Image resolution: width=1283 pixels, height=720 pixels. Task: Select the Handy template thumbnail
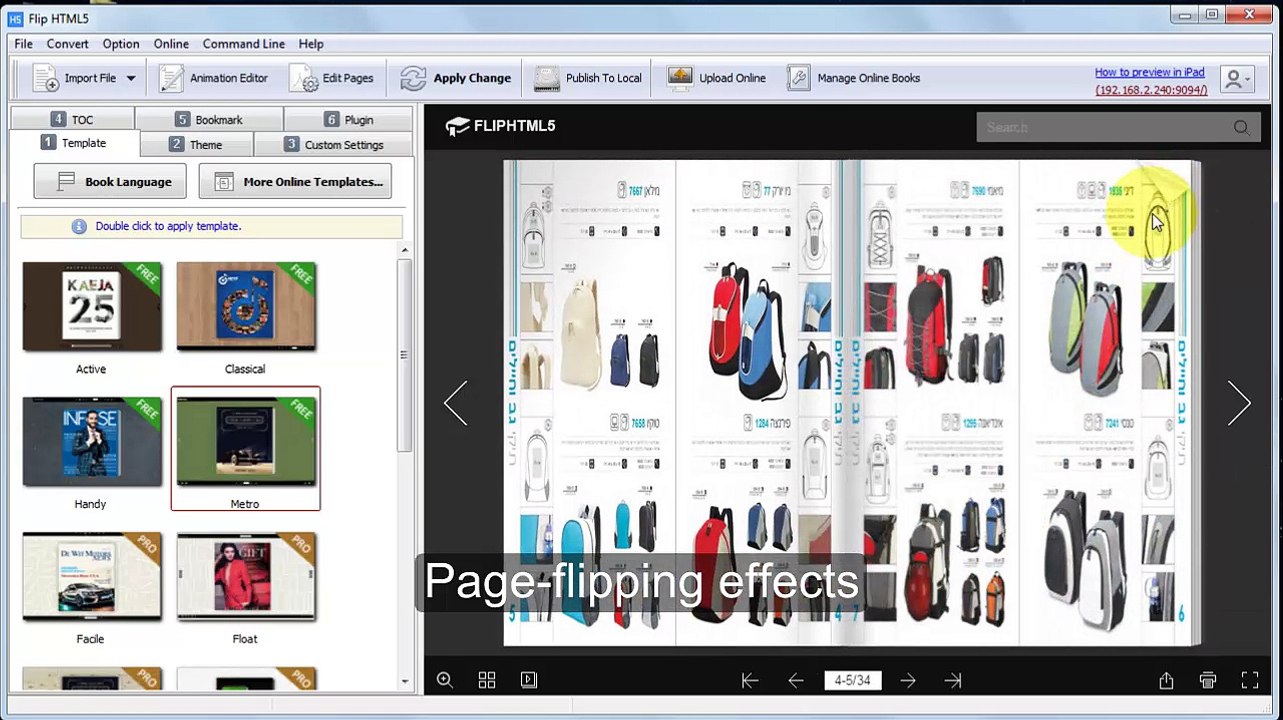92,442
